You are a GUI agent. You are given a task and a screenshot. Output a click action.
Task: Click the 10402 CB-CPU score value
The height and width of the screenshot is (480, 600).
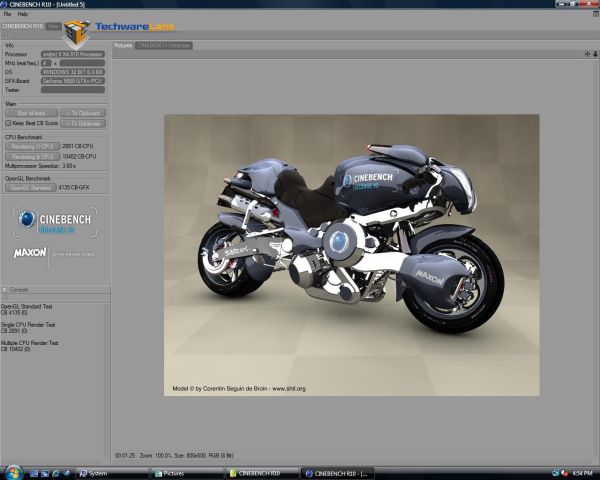(79, 157)
